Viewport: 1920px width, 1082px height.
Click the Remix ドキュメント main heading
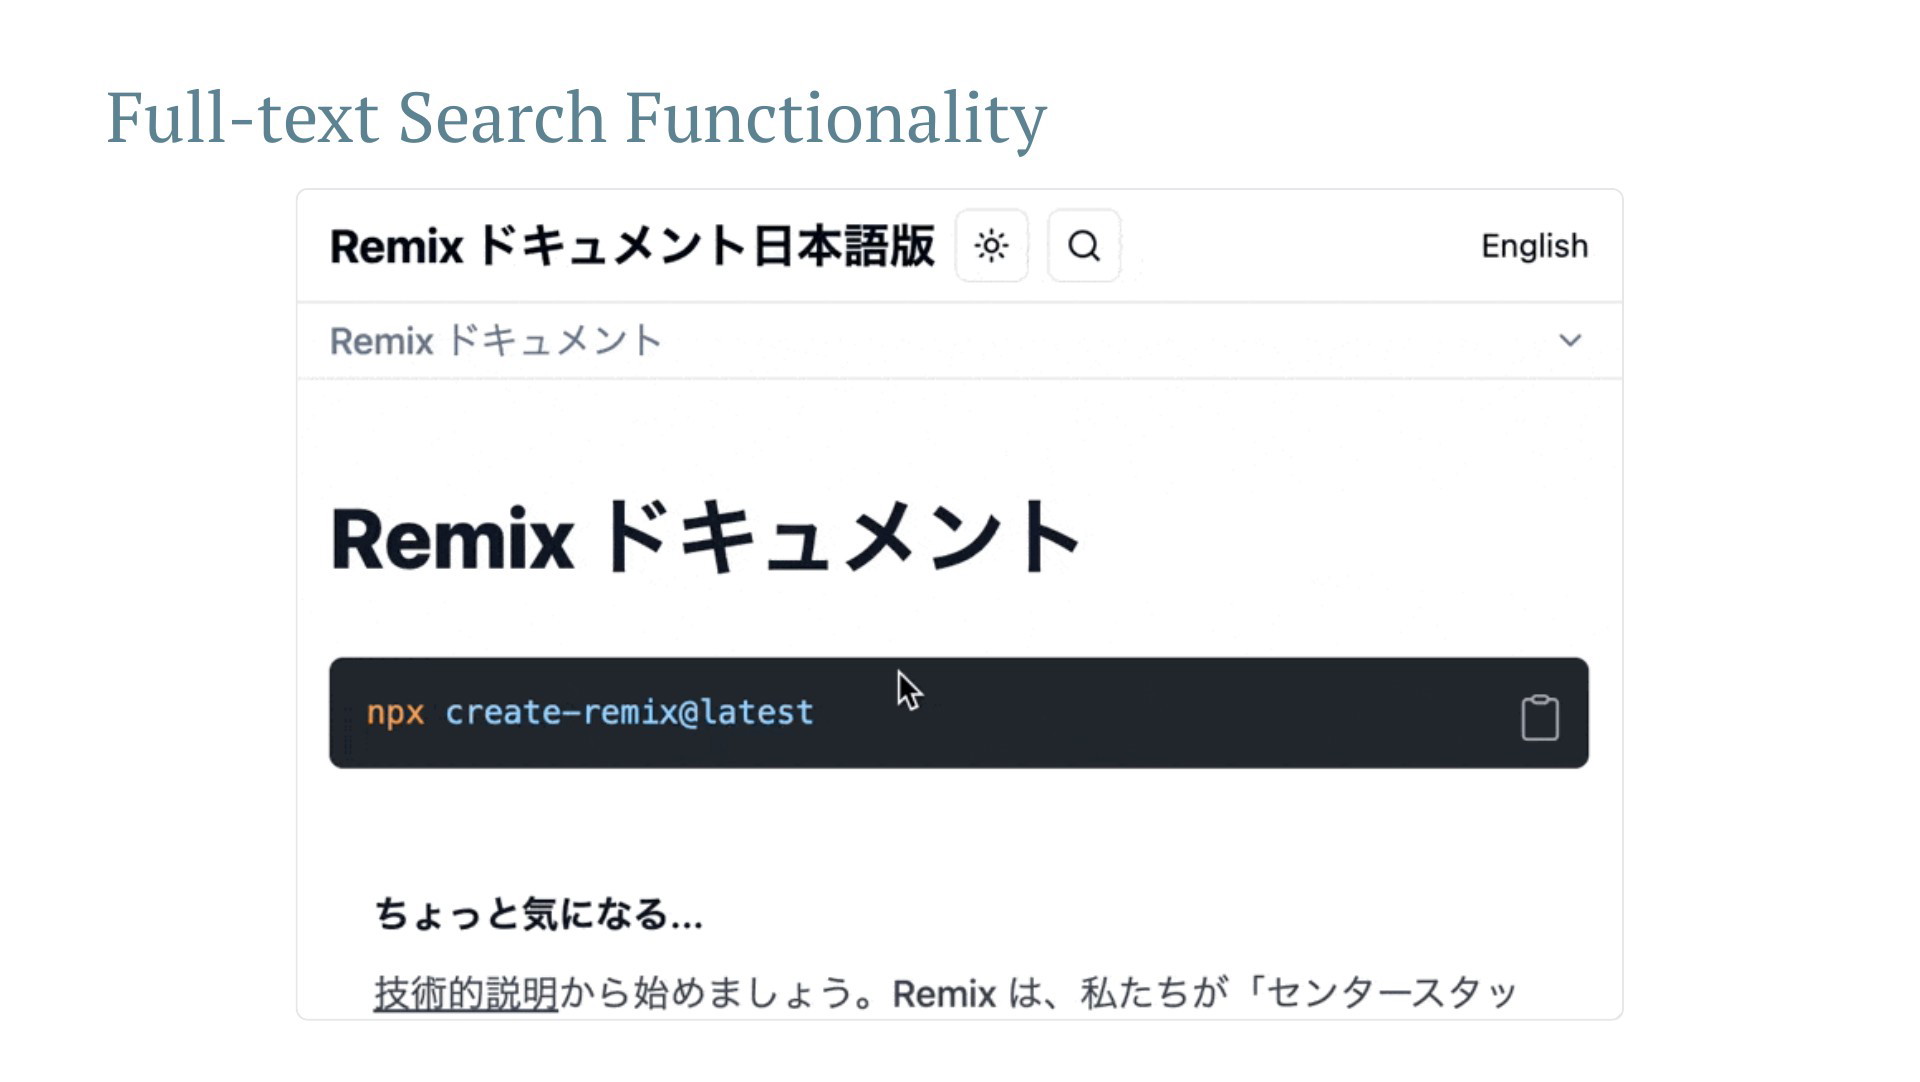705,538
